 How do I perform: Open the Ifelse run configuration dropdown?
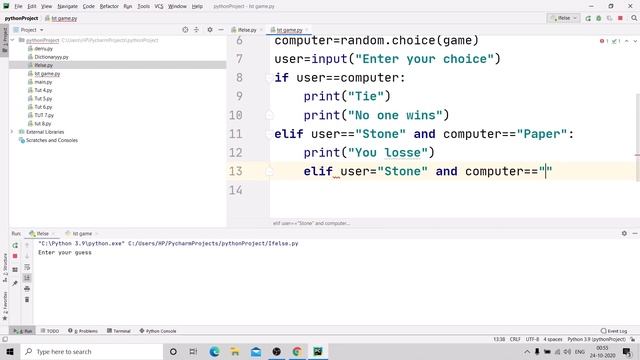tap(563, 18)
